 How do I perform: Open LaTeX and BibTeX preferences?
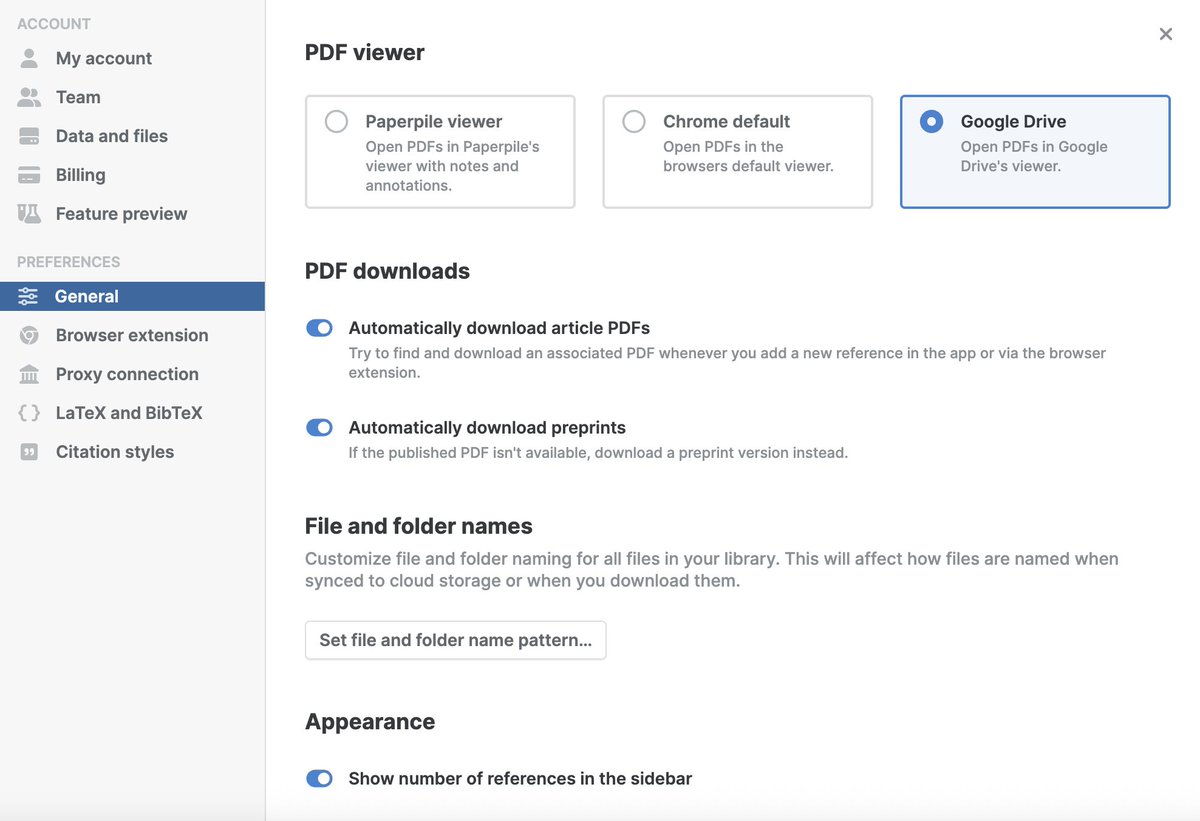[132, 413]
